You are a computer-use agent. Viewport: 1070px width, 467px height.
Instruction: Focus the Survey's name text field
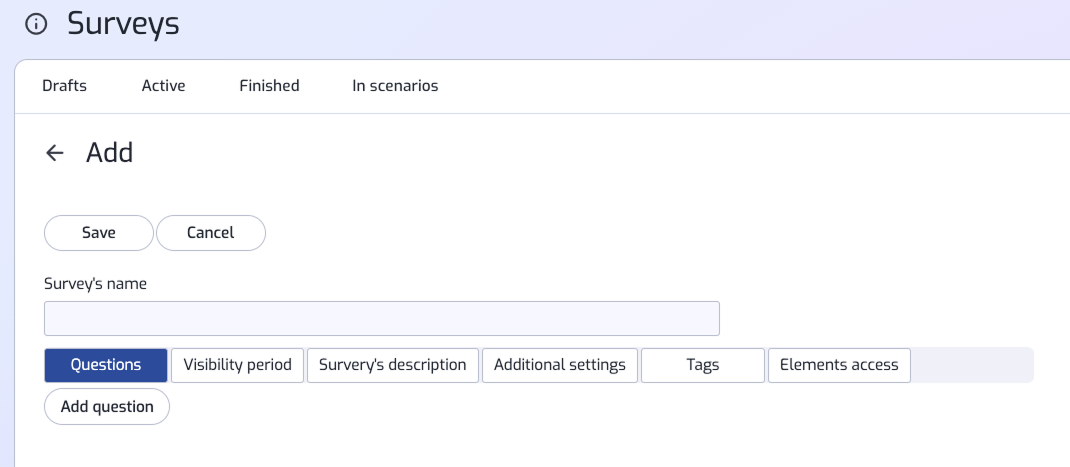click(382, 319)
